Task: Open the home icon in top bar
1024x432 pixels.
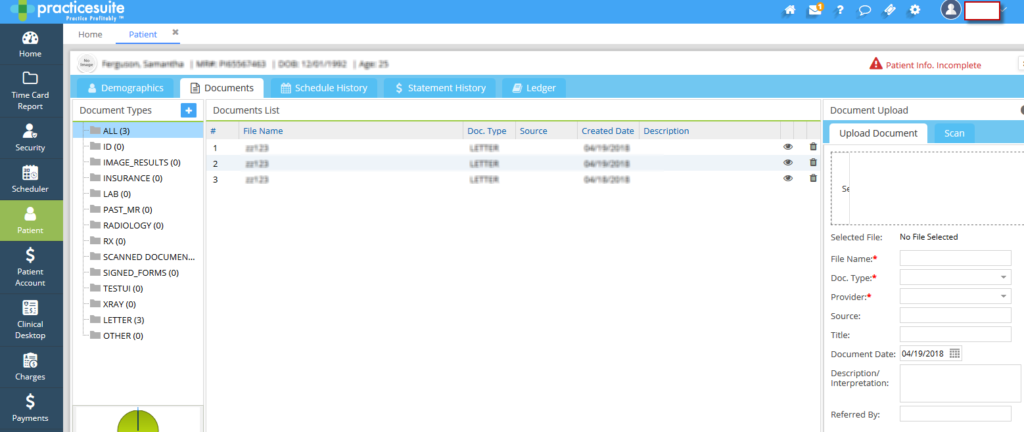Action: (790, 10)
